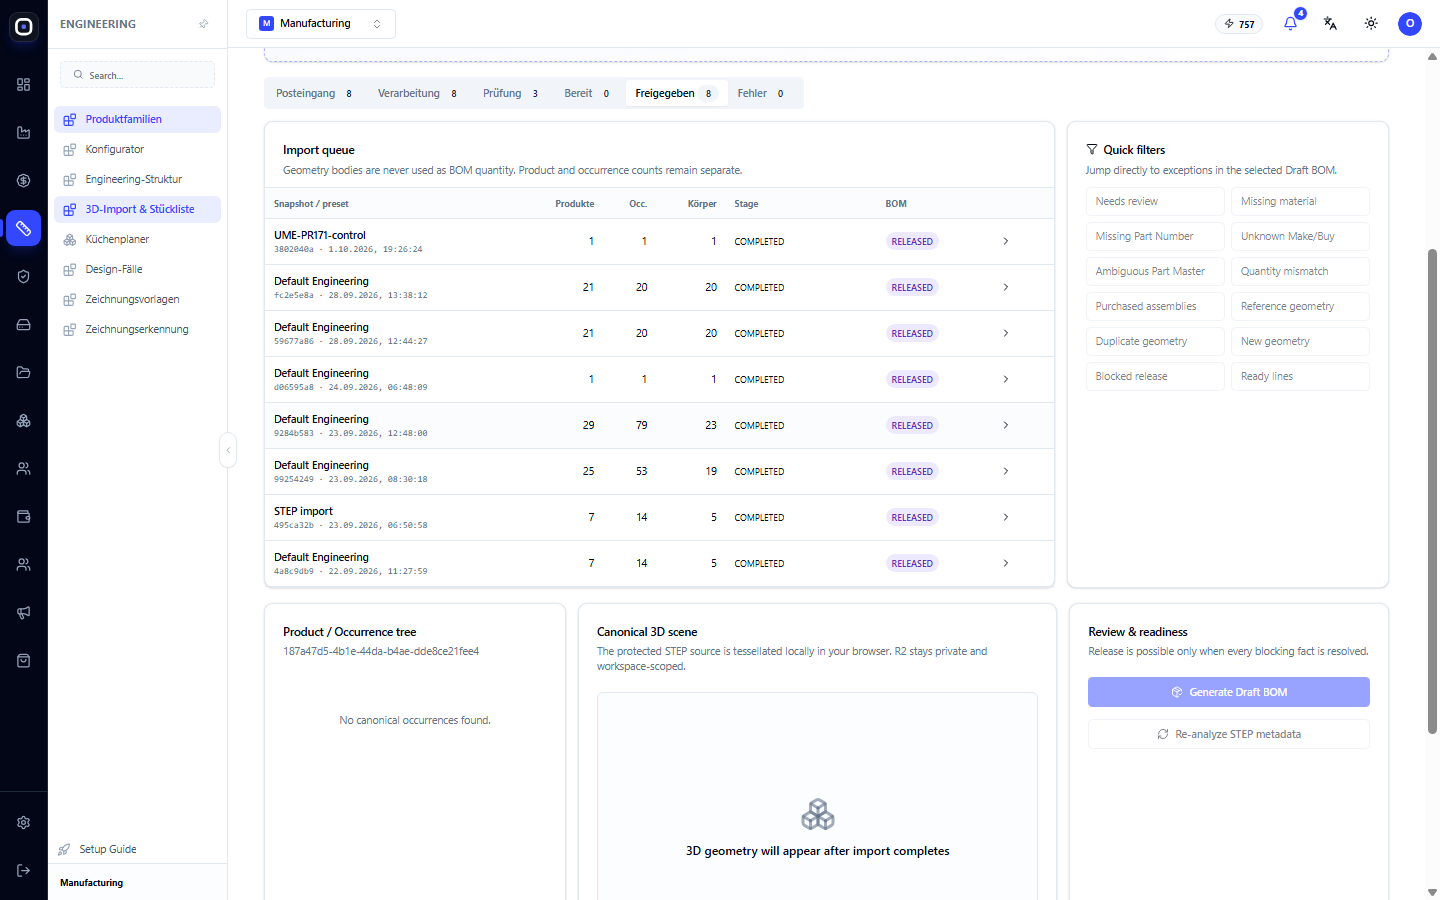Image resolution: width=1440 pixels, height=900 pixels.
Task: Click the 757 credits lightning badge
Action: [x=1239, y=24]
